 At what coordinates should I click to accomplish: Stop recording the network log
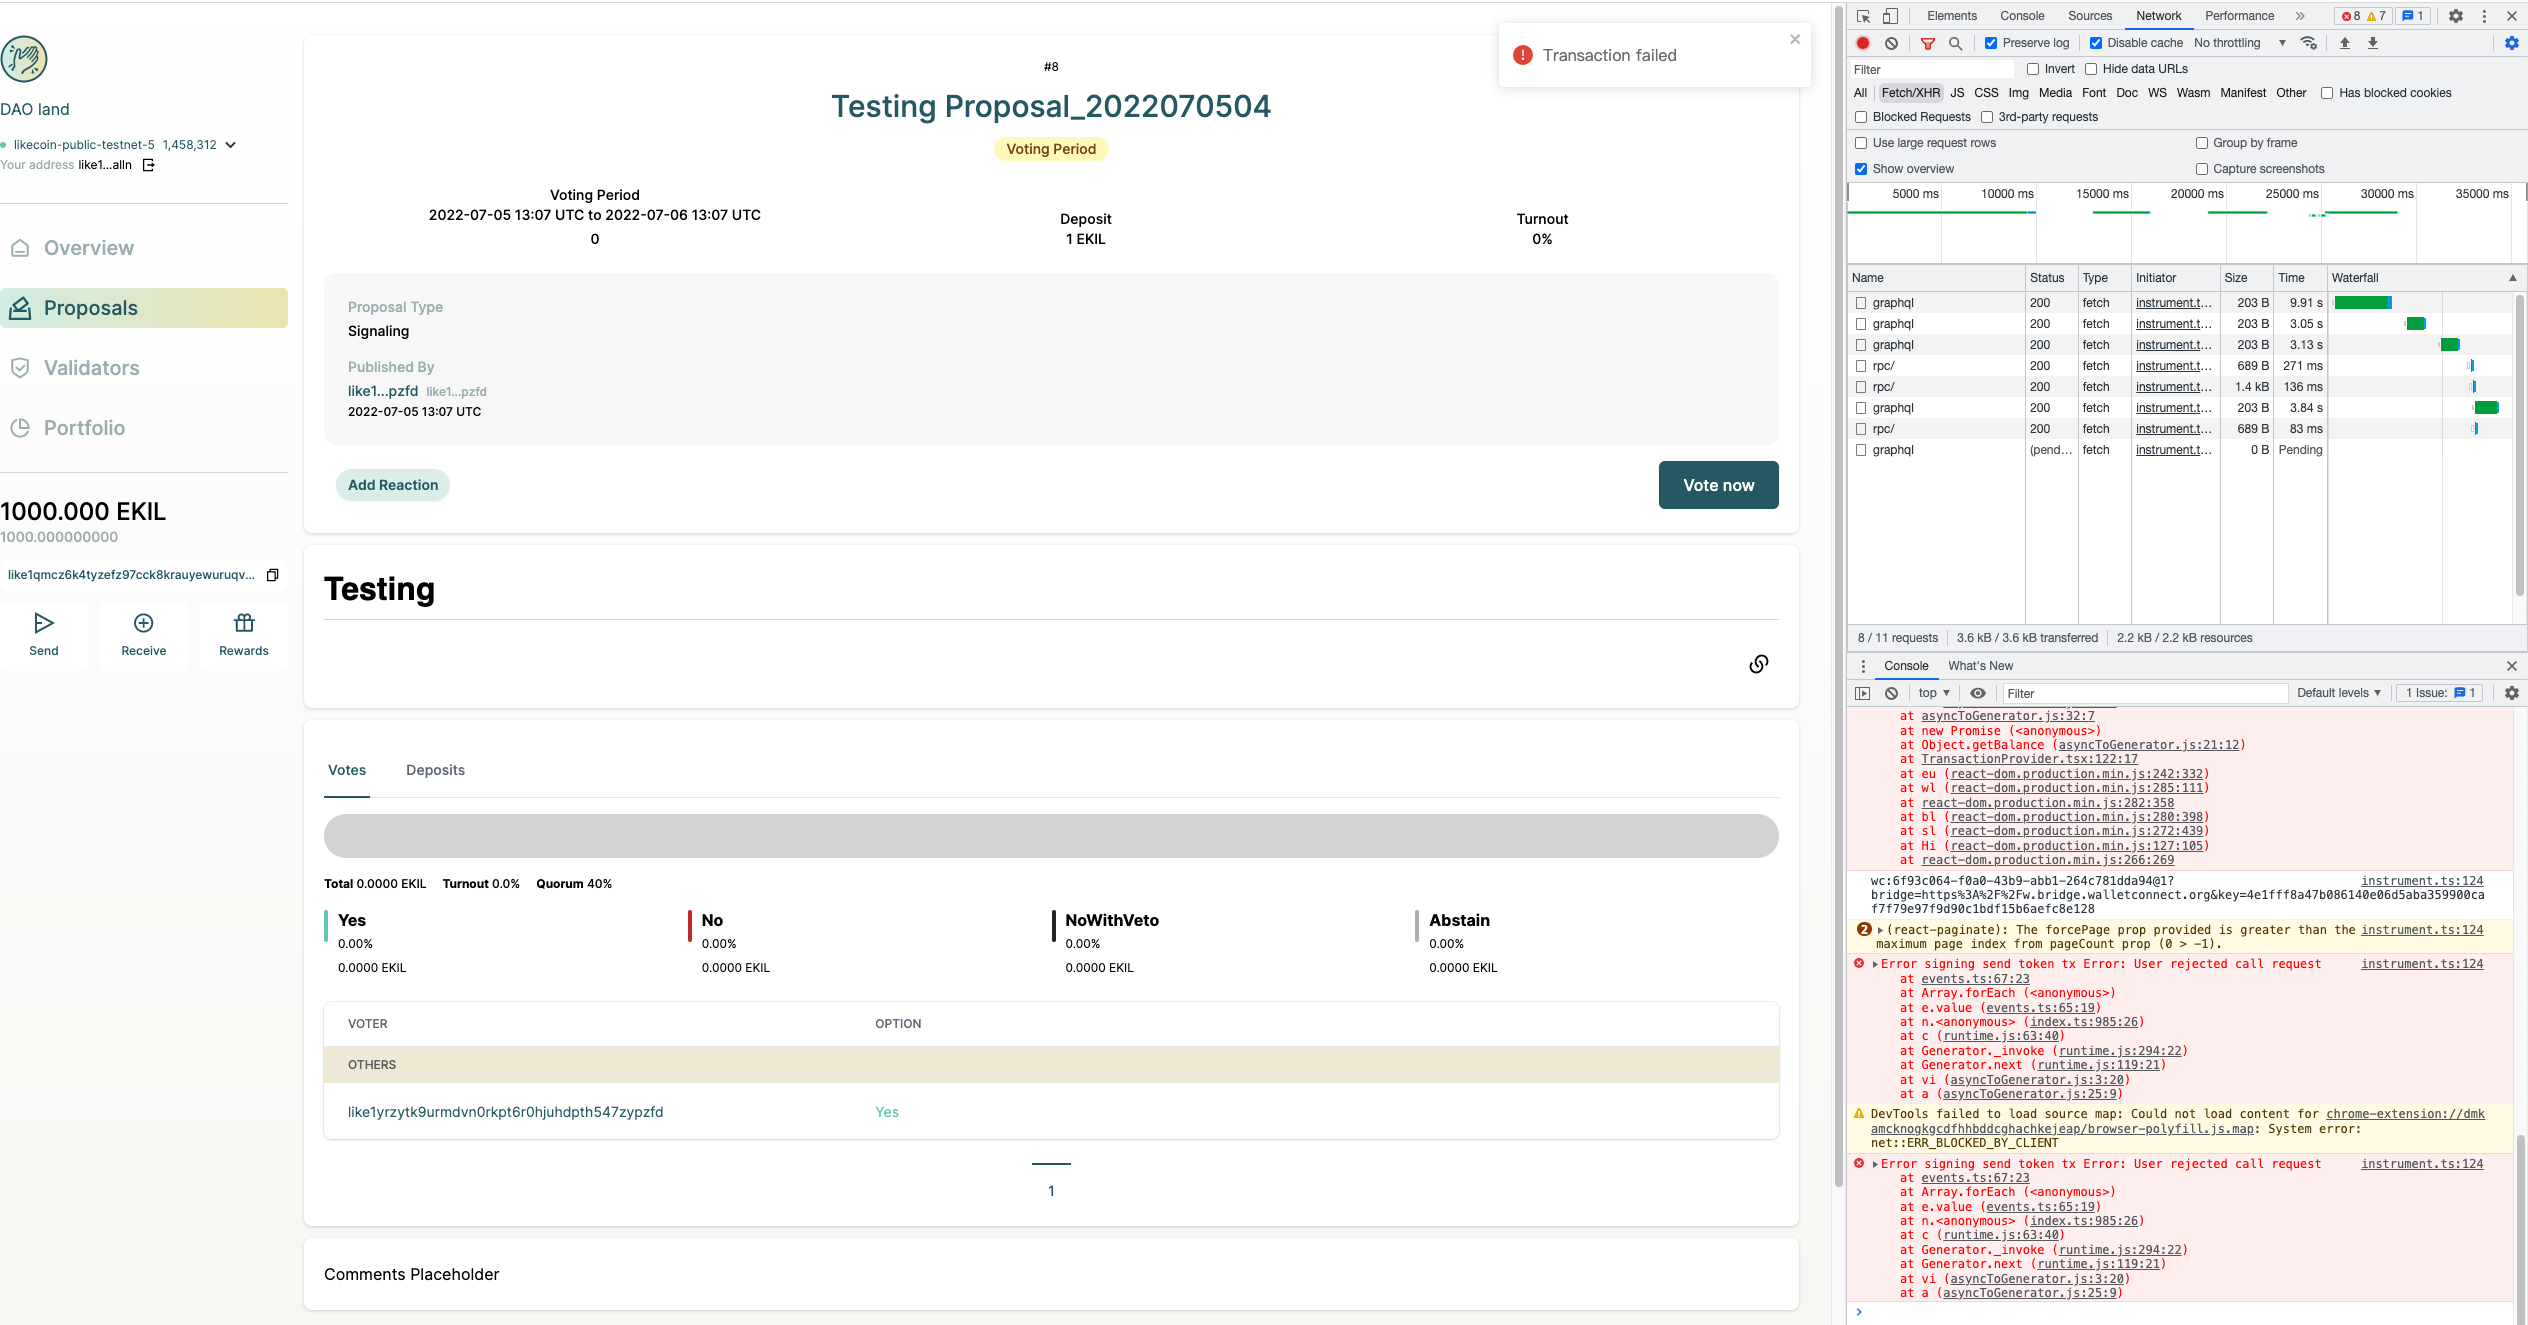coord(1863,43)
